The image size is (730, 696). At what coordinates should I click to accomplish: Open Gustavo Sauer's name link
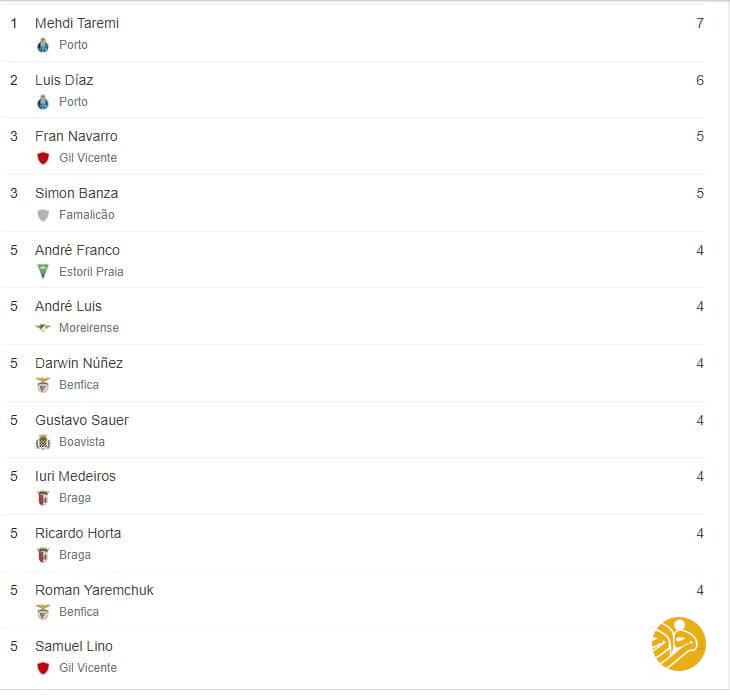[82, 420]
